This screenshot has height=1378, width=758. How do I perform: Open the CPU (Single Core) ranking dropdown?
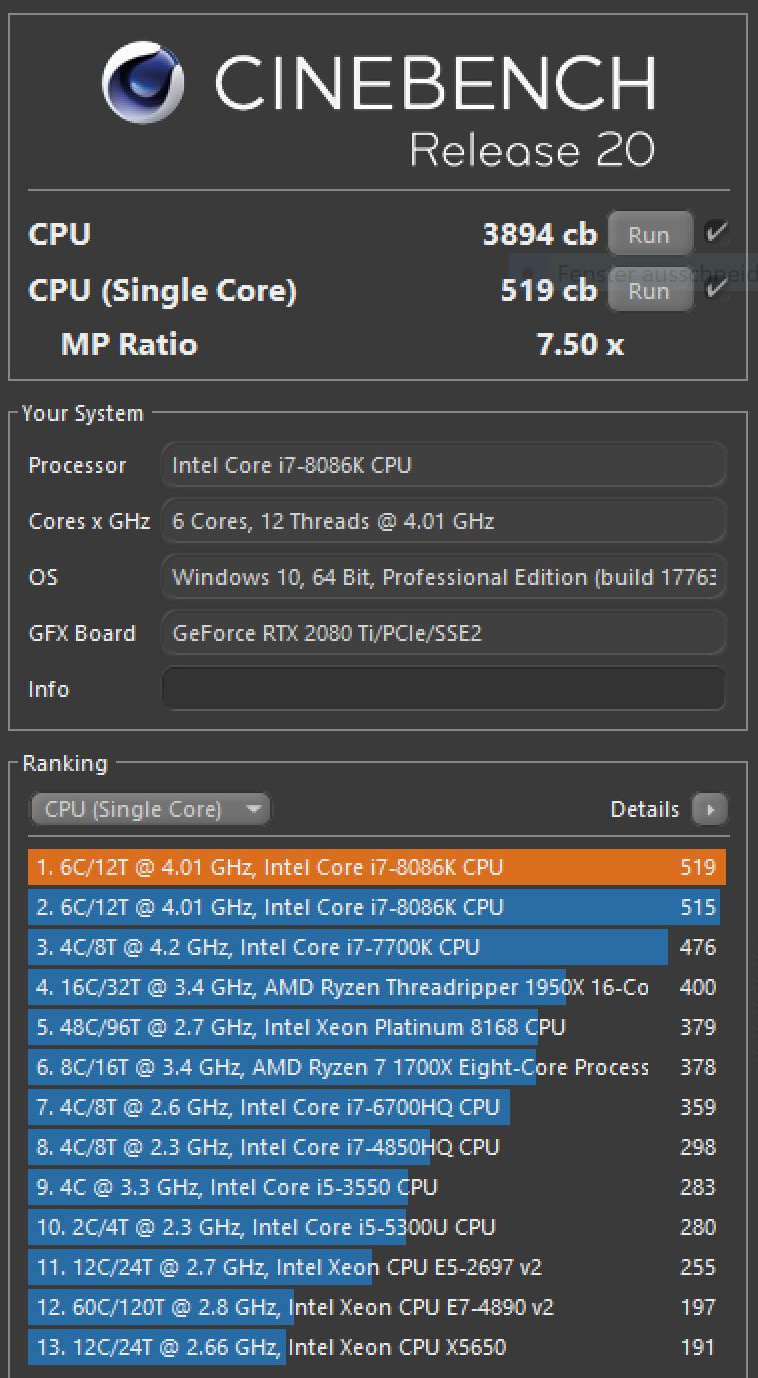pos(150,809)
